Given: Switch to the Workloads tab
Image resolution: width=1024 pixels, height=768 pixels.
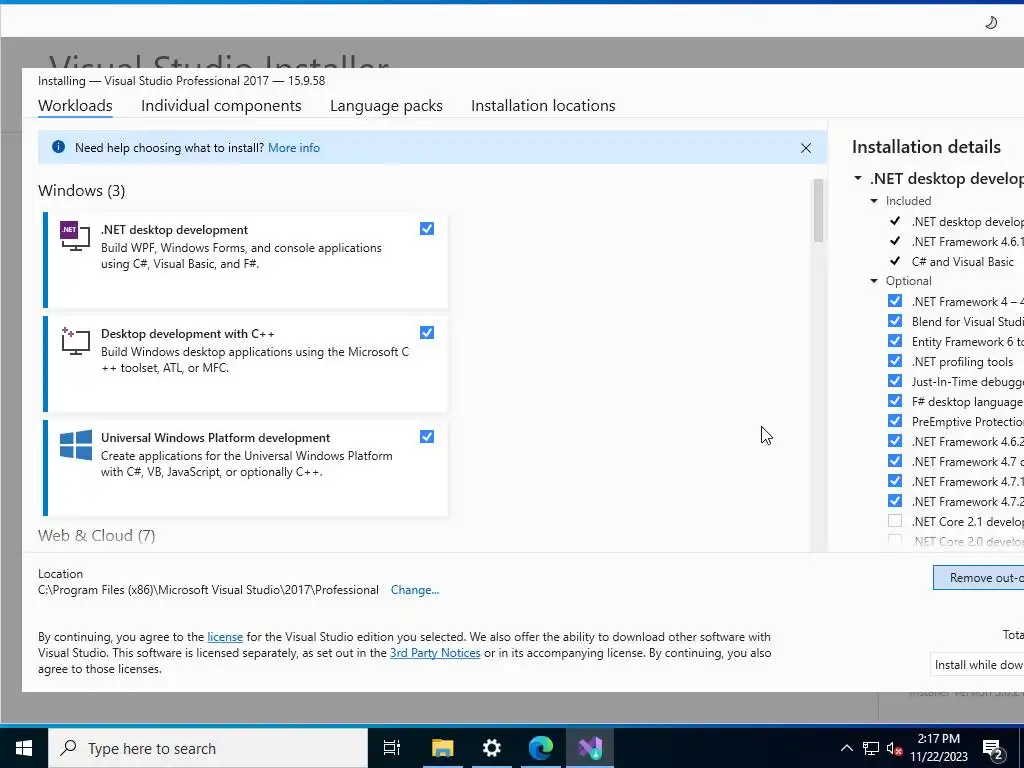Looking at the screenshot, I should coord(75,106).
